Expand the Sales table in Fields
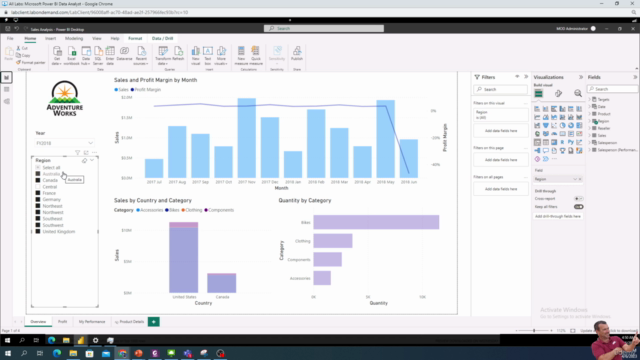 [x=590, y=136]
